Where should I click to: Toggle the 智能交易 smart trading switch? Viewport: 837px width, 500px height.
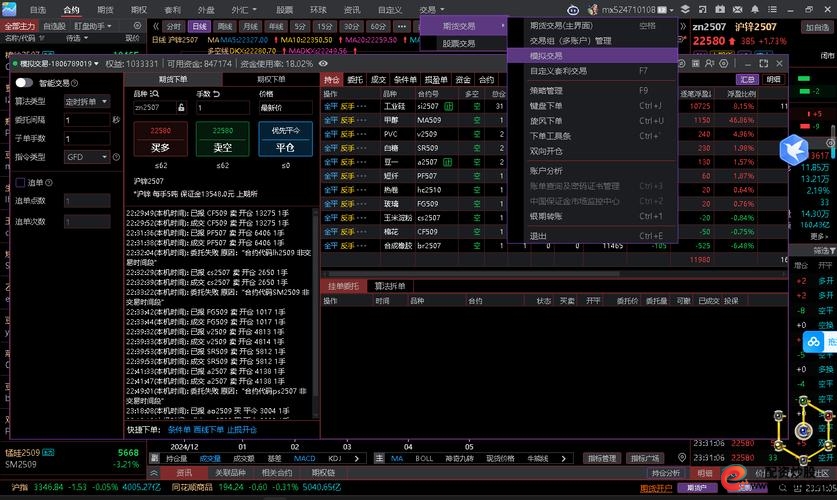coord(23,82)
